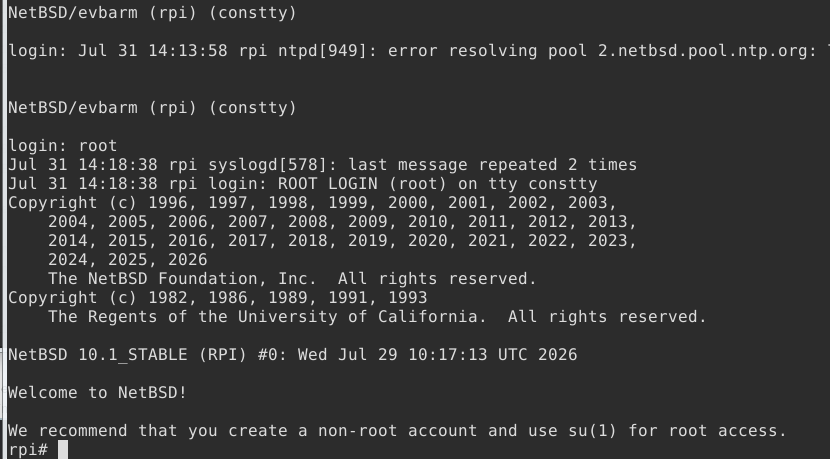Click the second NetBSD/evbarm (rpi) banner
Screen dimensions: 830x459
pos(152,107)
